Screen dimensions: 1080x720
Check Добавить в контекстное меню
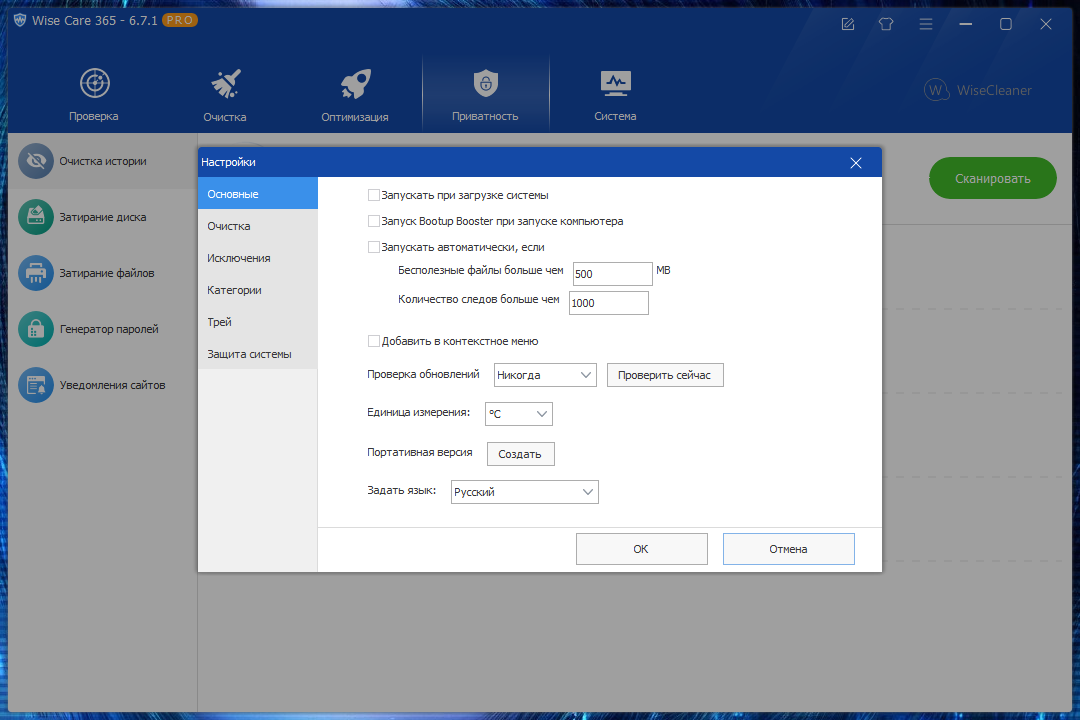374,341
